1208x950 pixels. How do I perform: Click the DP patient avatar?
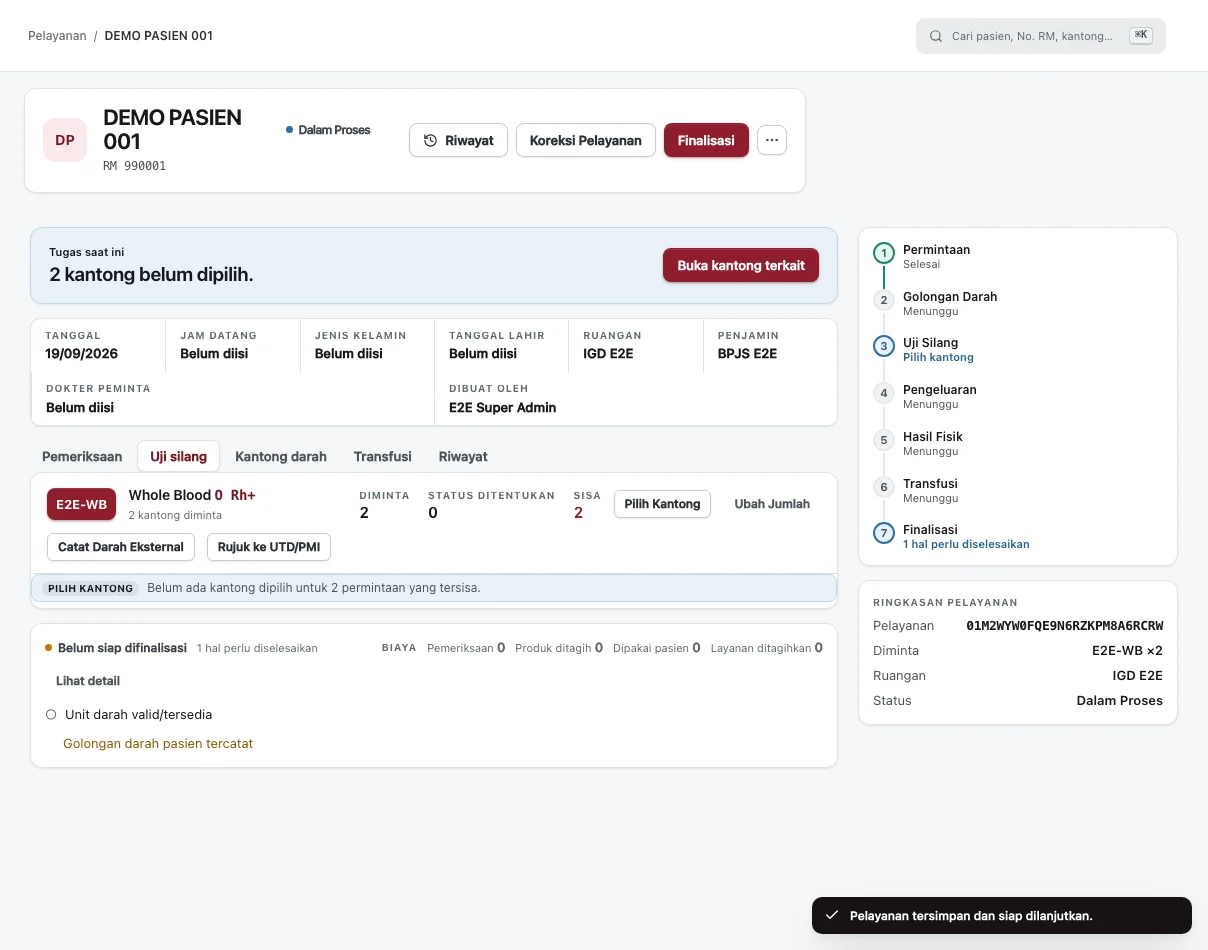65,140
